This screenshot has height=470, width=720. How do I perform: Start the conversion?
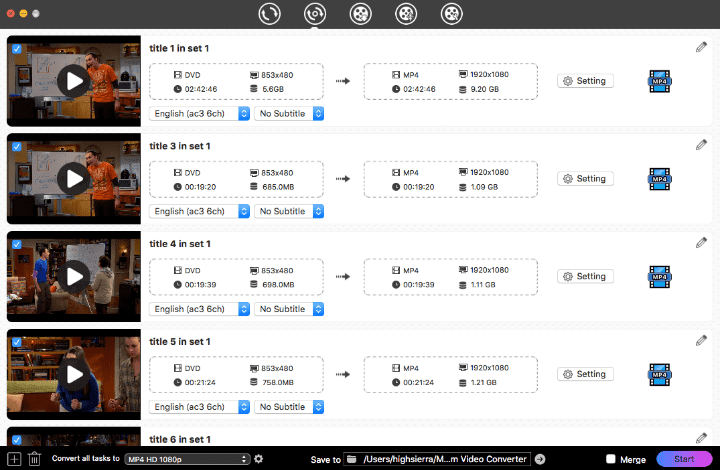click(x=684, y=459)
